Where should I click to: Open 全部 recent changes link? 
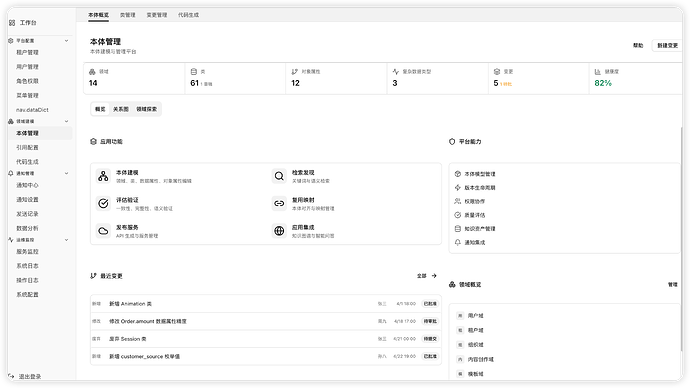pos(422,276)
